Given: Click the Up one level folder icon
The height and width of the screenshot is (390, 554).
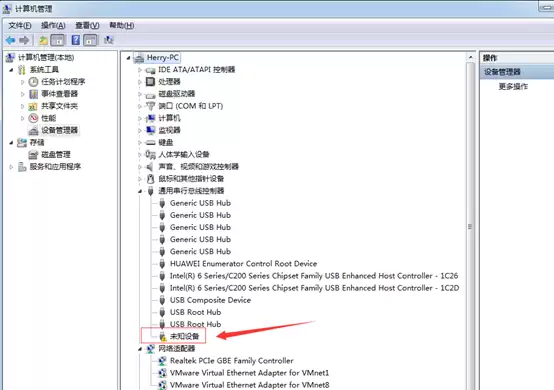Looking at the screenshot, I should point(43,40).
